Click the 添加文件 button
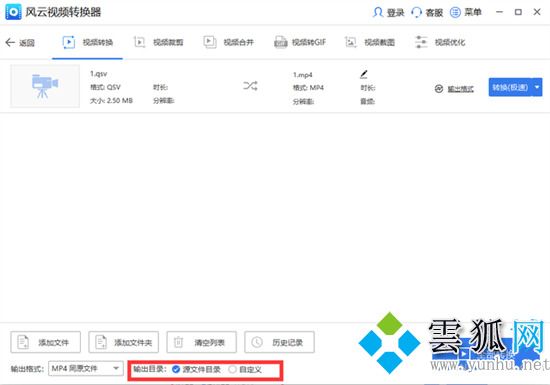Viewport: 550px width, 385px height. click(46, 342)
